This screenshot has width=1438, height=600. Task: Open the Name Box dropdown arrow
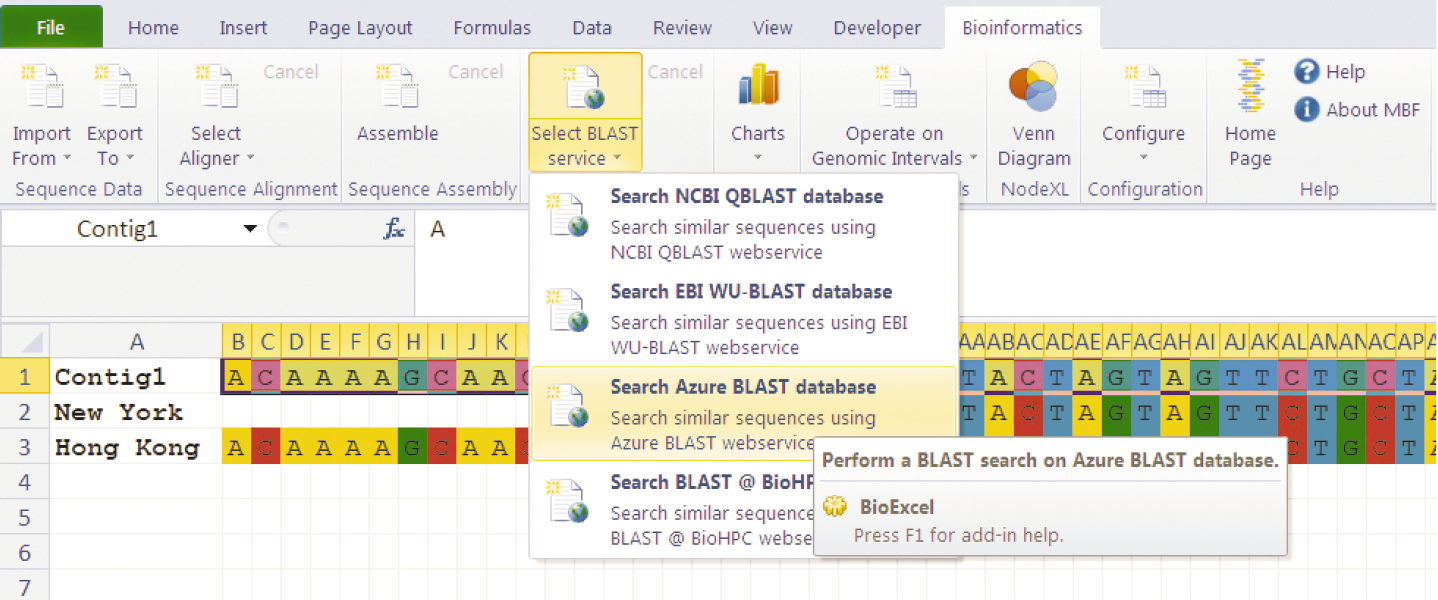click(250, 230)
